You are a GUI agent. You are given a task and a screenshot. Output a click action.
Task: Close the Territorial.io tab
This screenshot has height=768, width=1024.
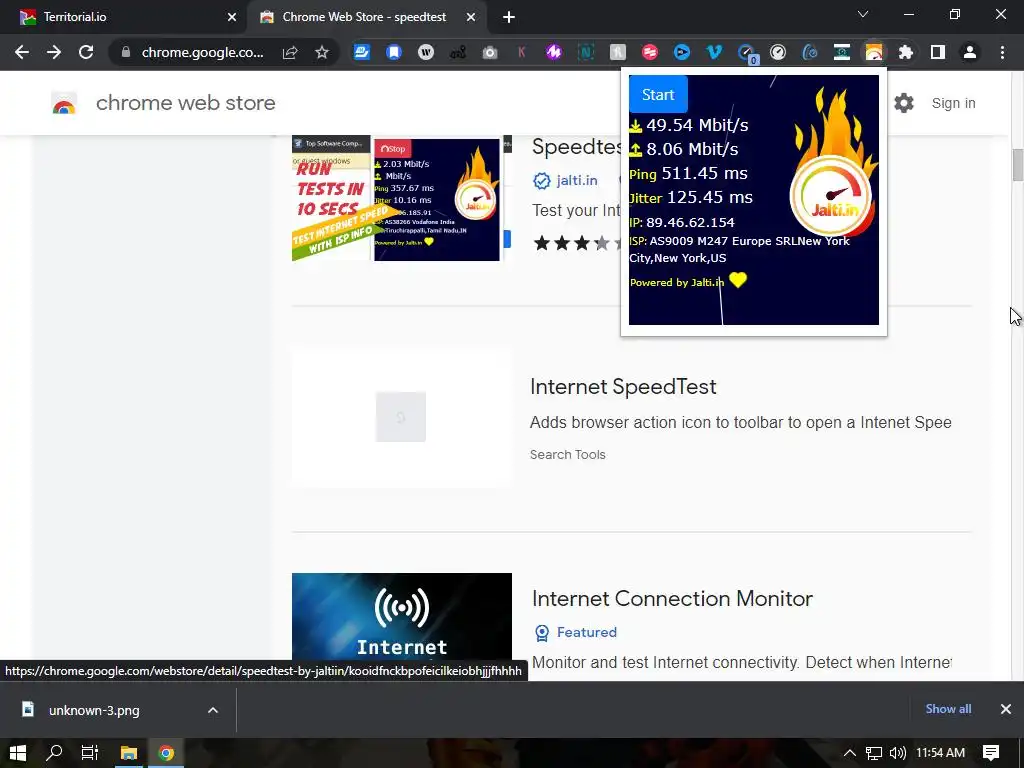point(232,17)
